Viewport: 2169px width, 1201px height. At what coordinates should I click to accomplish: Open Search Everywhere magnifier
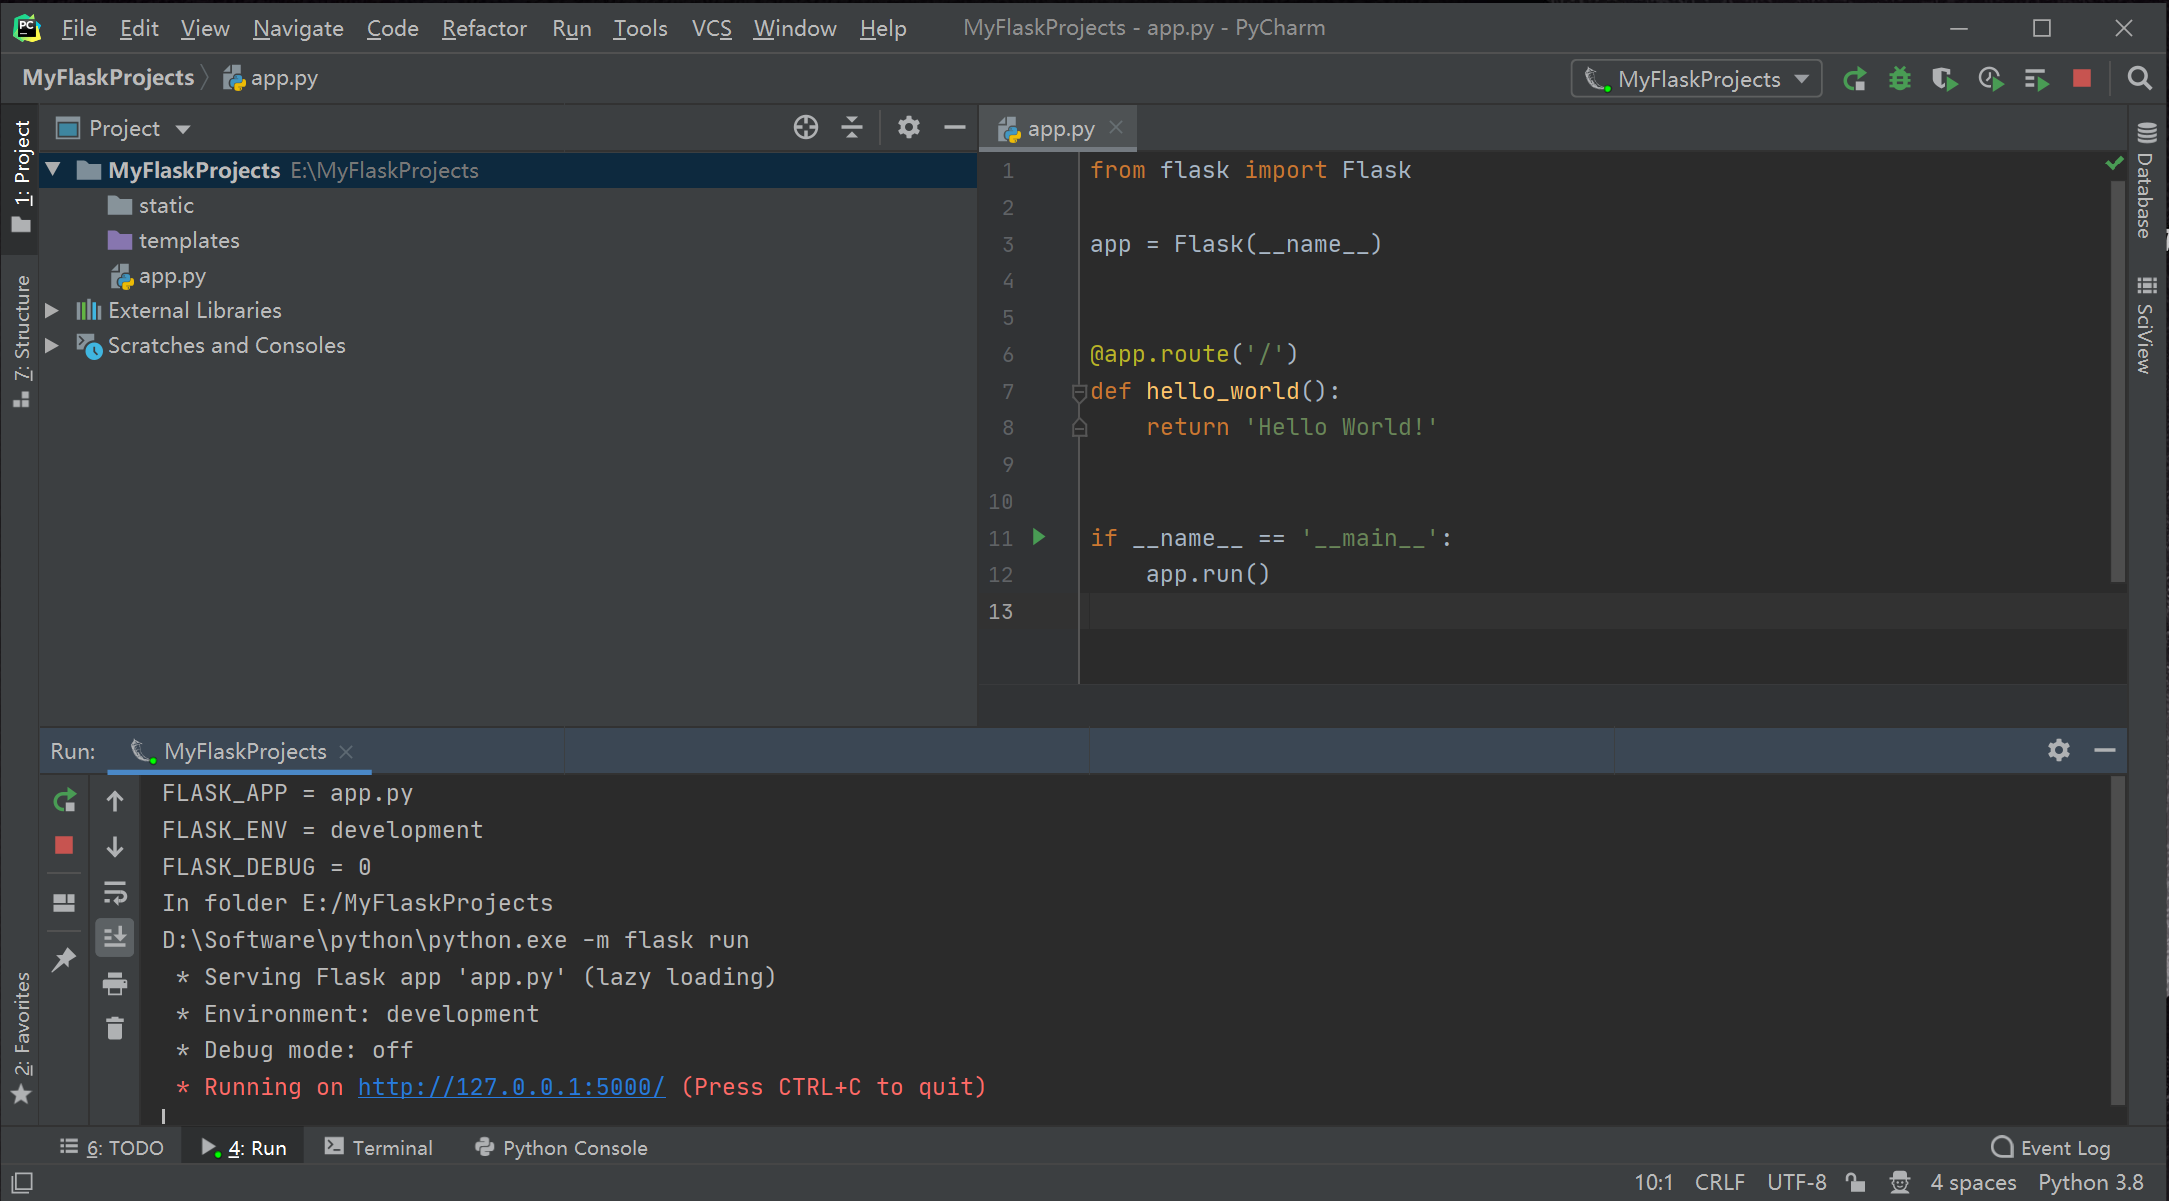point(2139,79)
